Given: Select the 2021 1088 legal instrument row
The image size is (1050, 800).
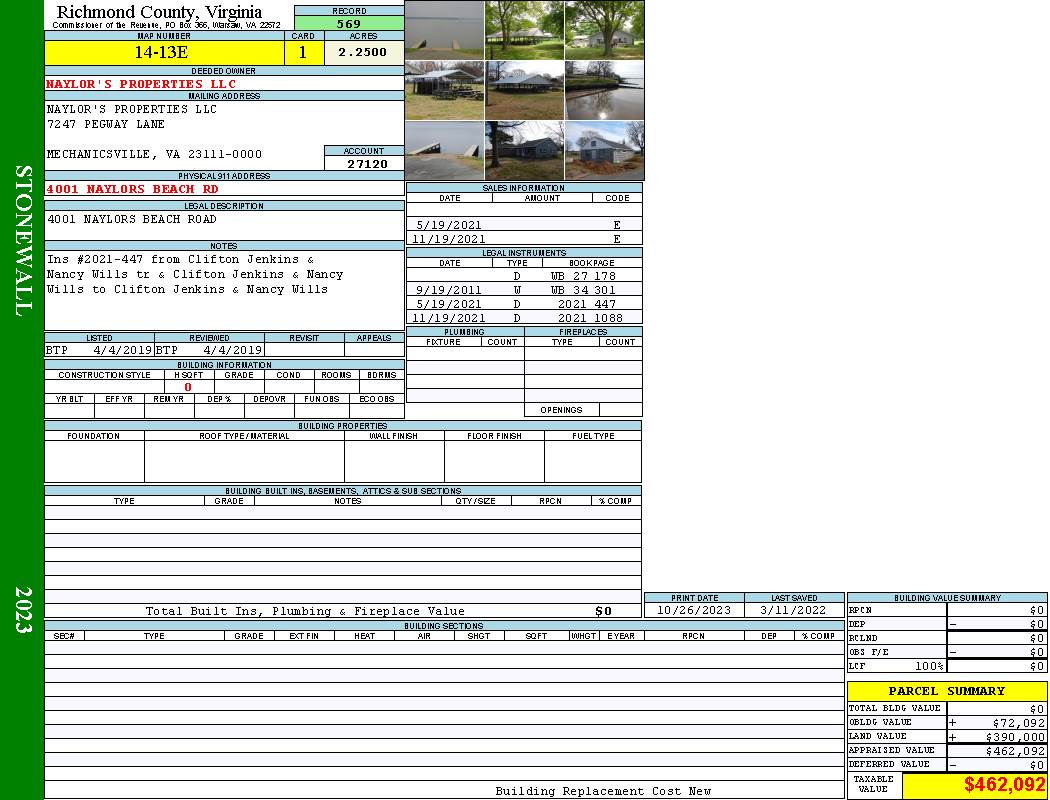Looking at the screenshot, I should (524, 318).
